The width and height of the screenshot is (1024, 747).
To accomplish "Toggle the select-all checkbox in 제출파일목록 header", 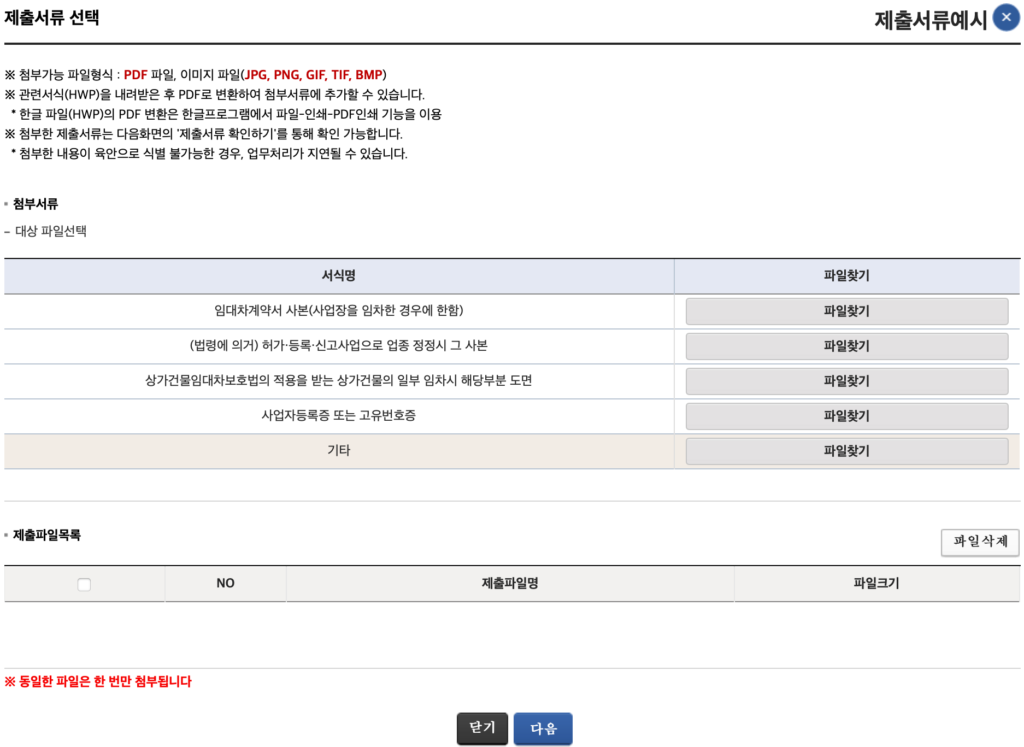I will click(84, 584).
